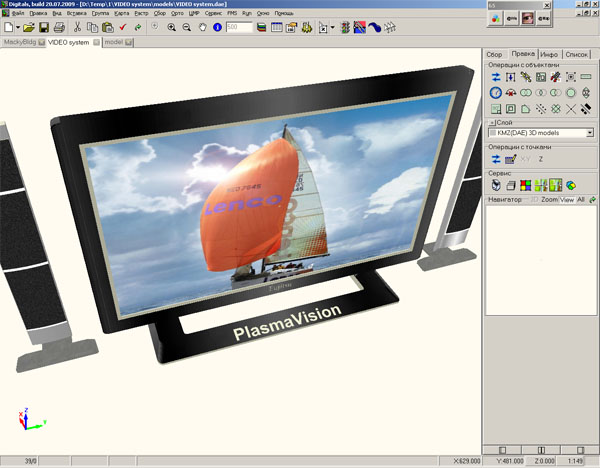Switch to the model document tab
The image size is (600, 468).
coord(114,42)
